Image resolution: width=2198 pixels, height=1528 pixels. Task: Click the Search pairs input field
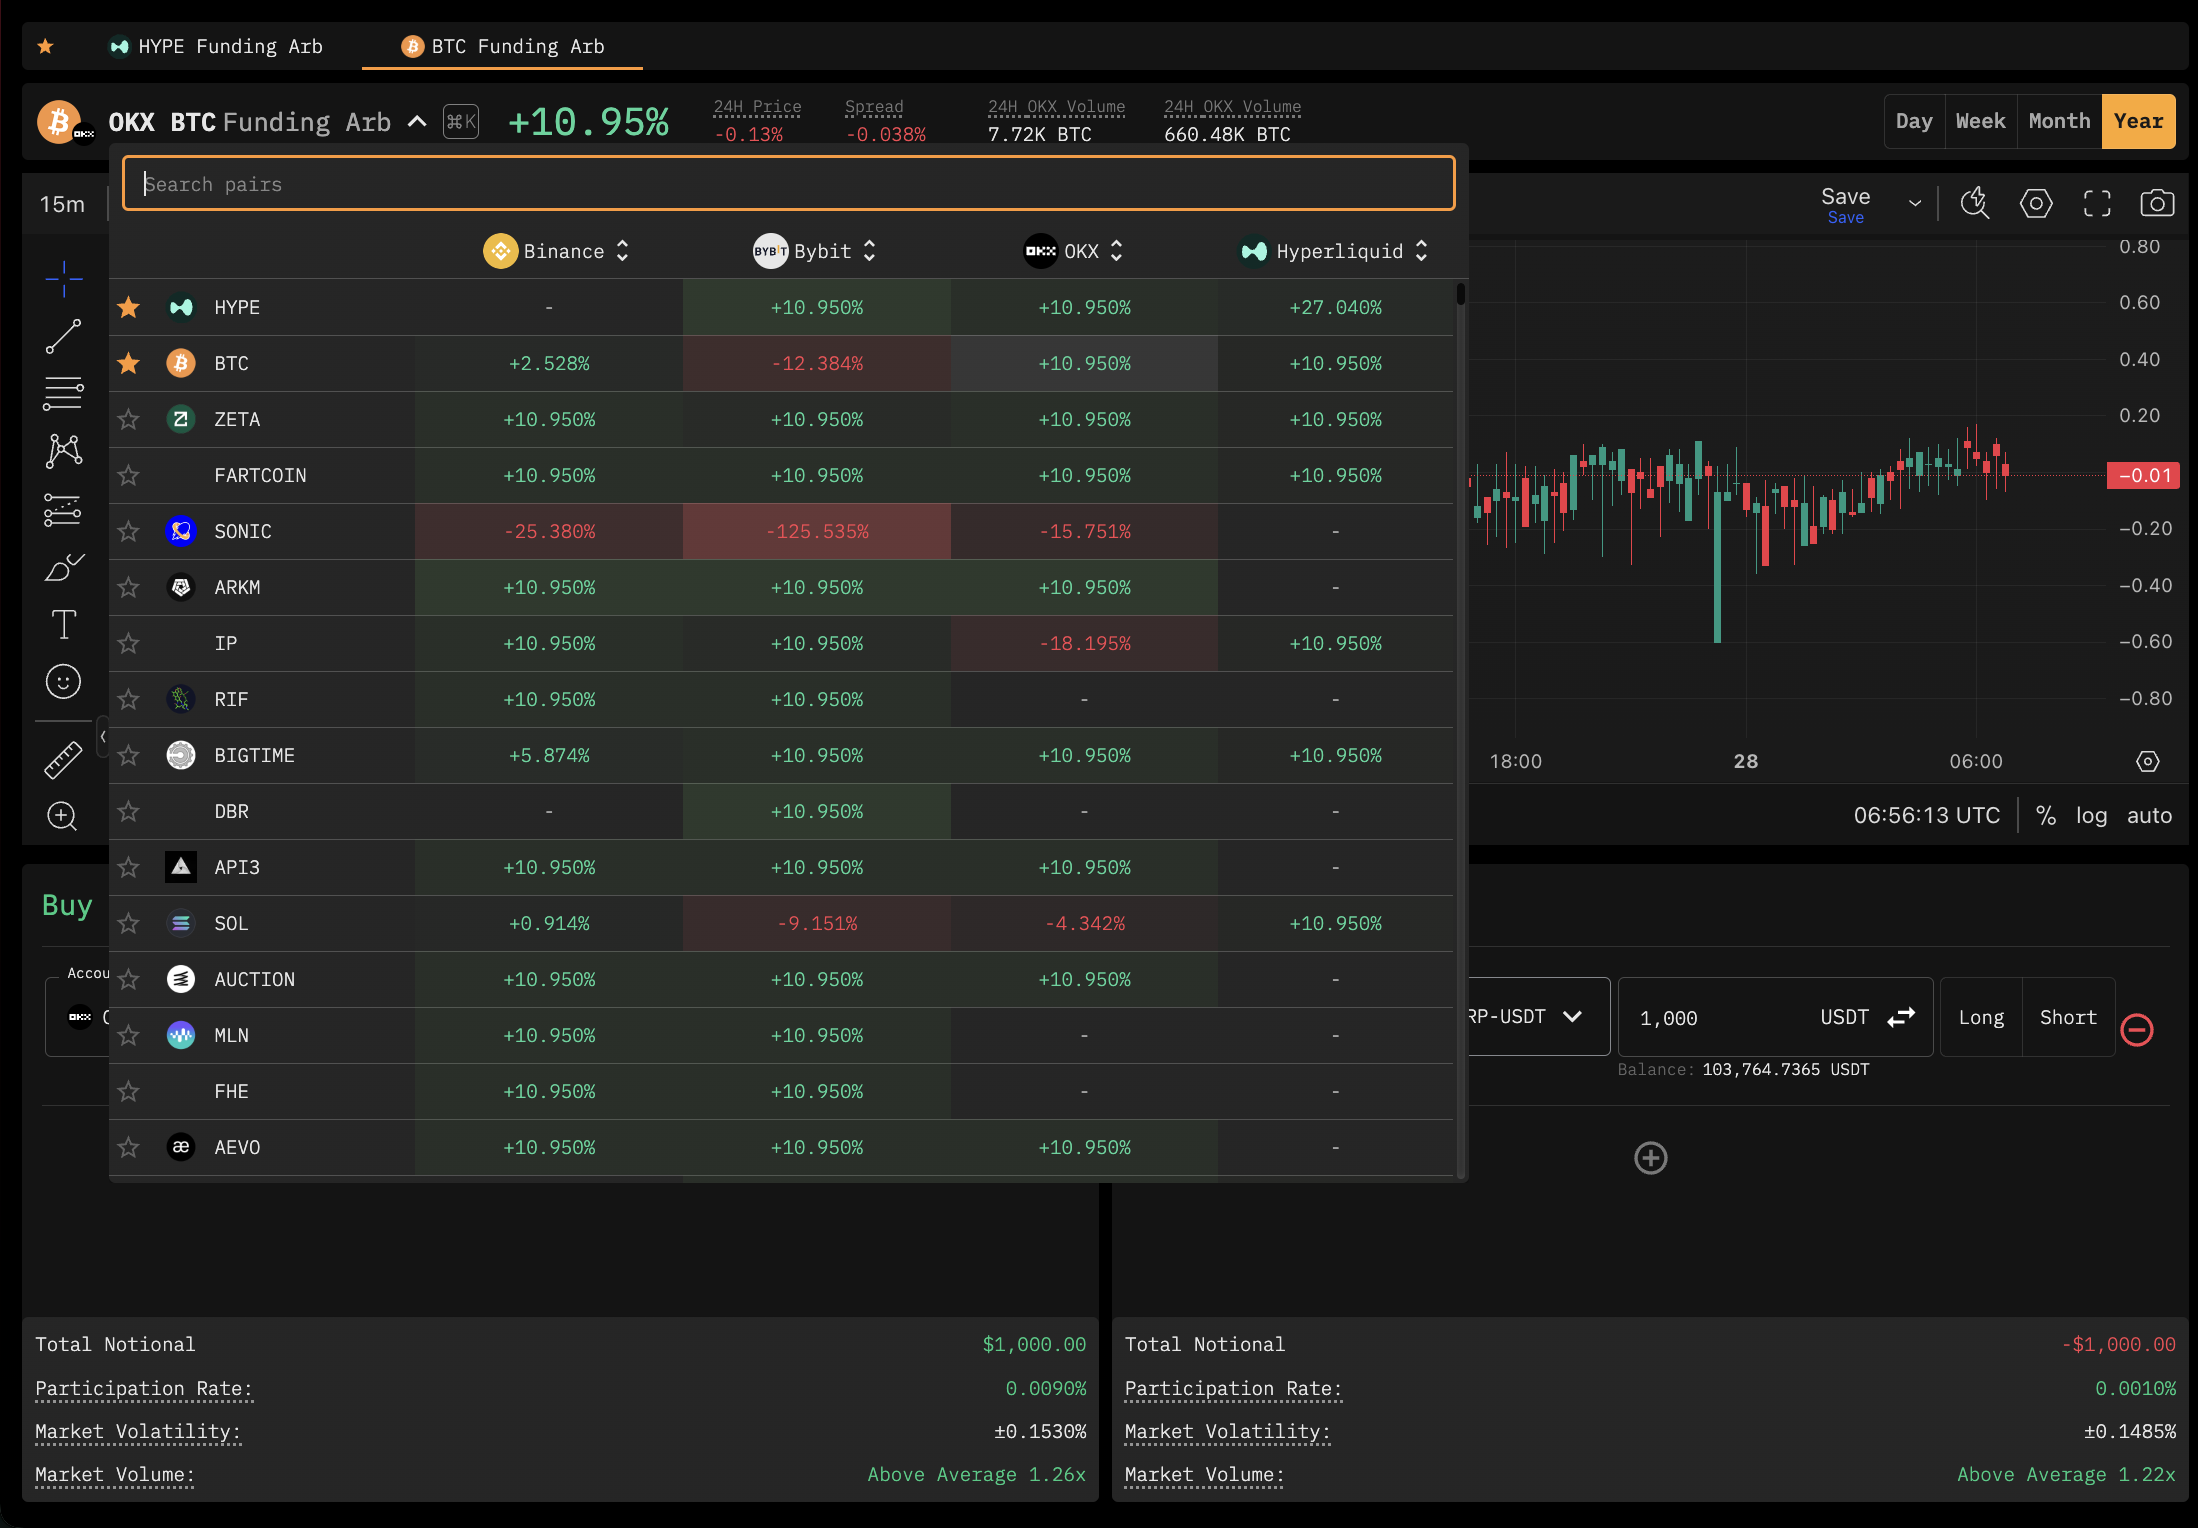[x=788, y=184]
